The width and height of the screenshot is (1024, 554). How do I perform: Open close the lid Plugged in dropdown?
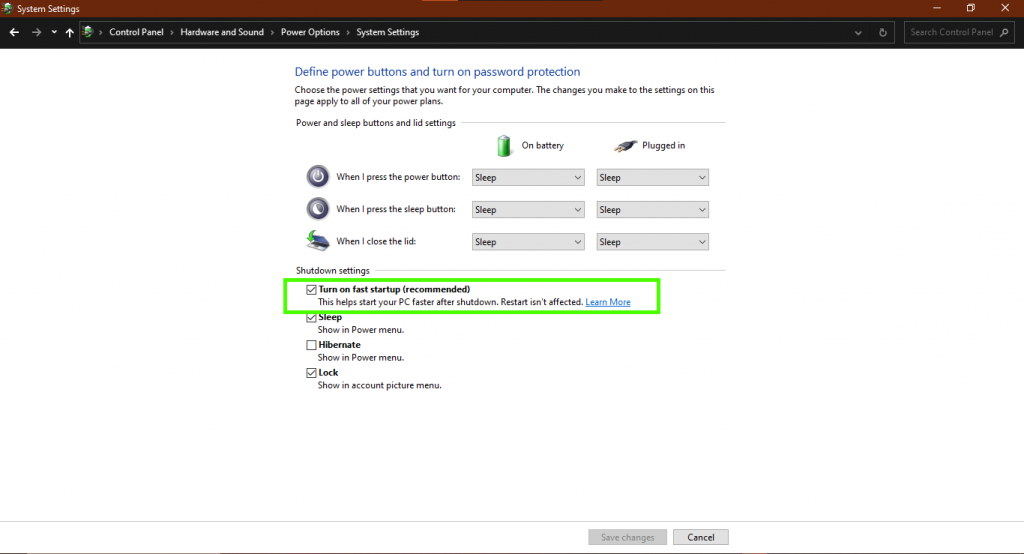[652, 242]
